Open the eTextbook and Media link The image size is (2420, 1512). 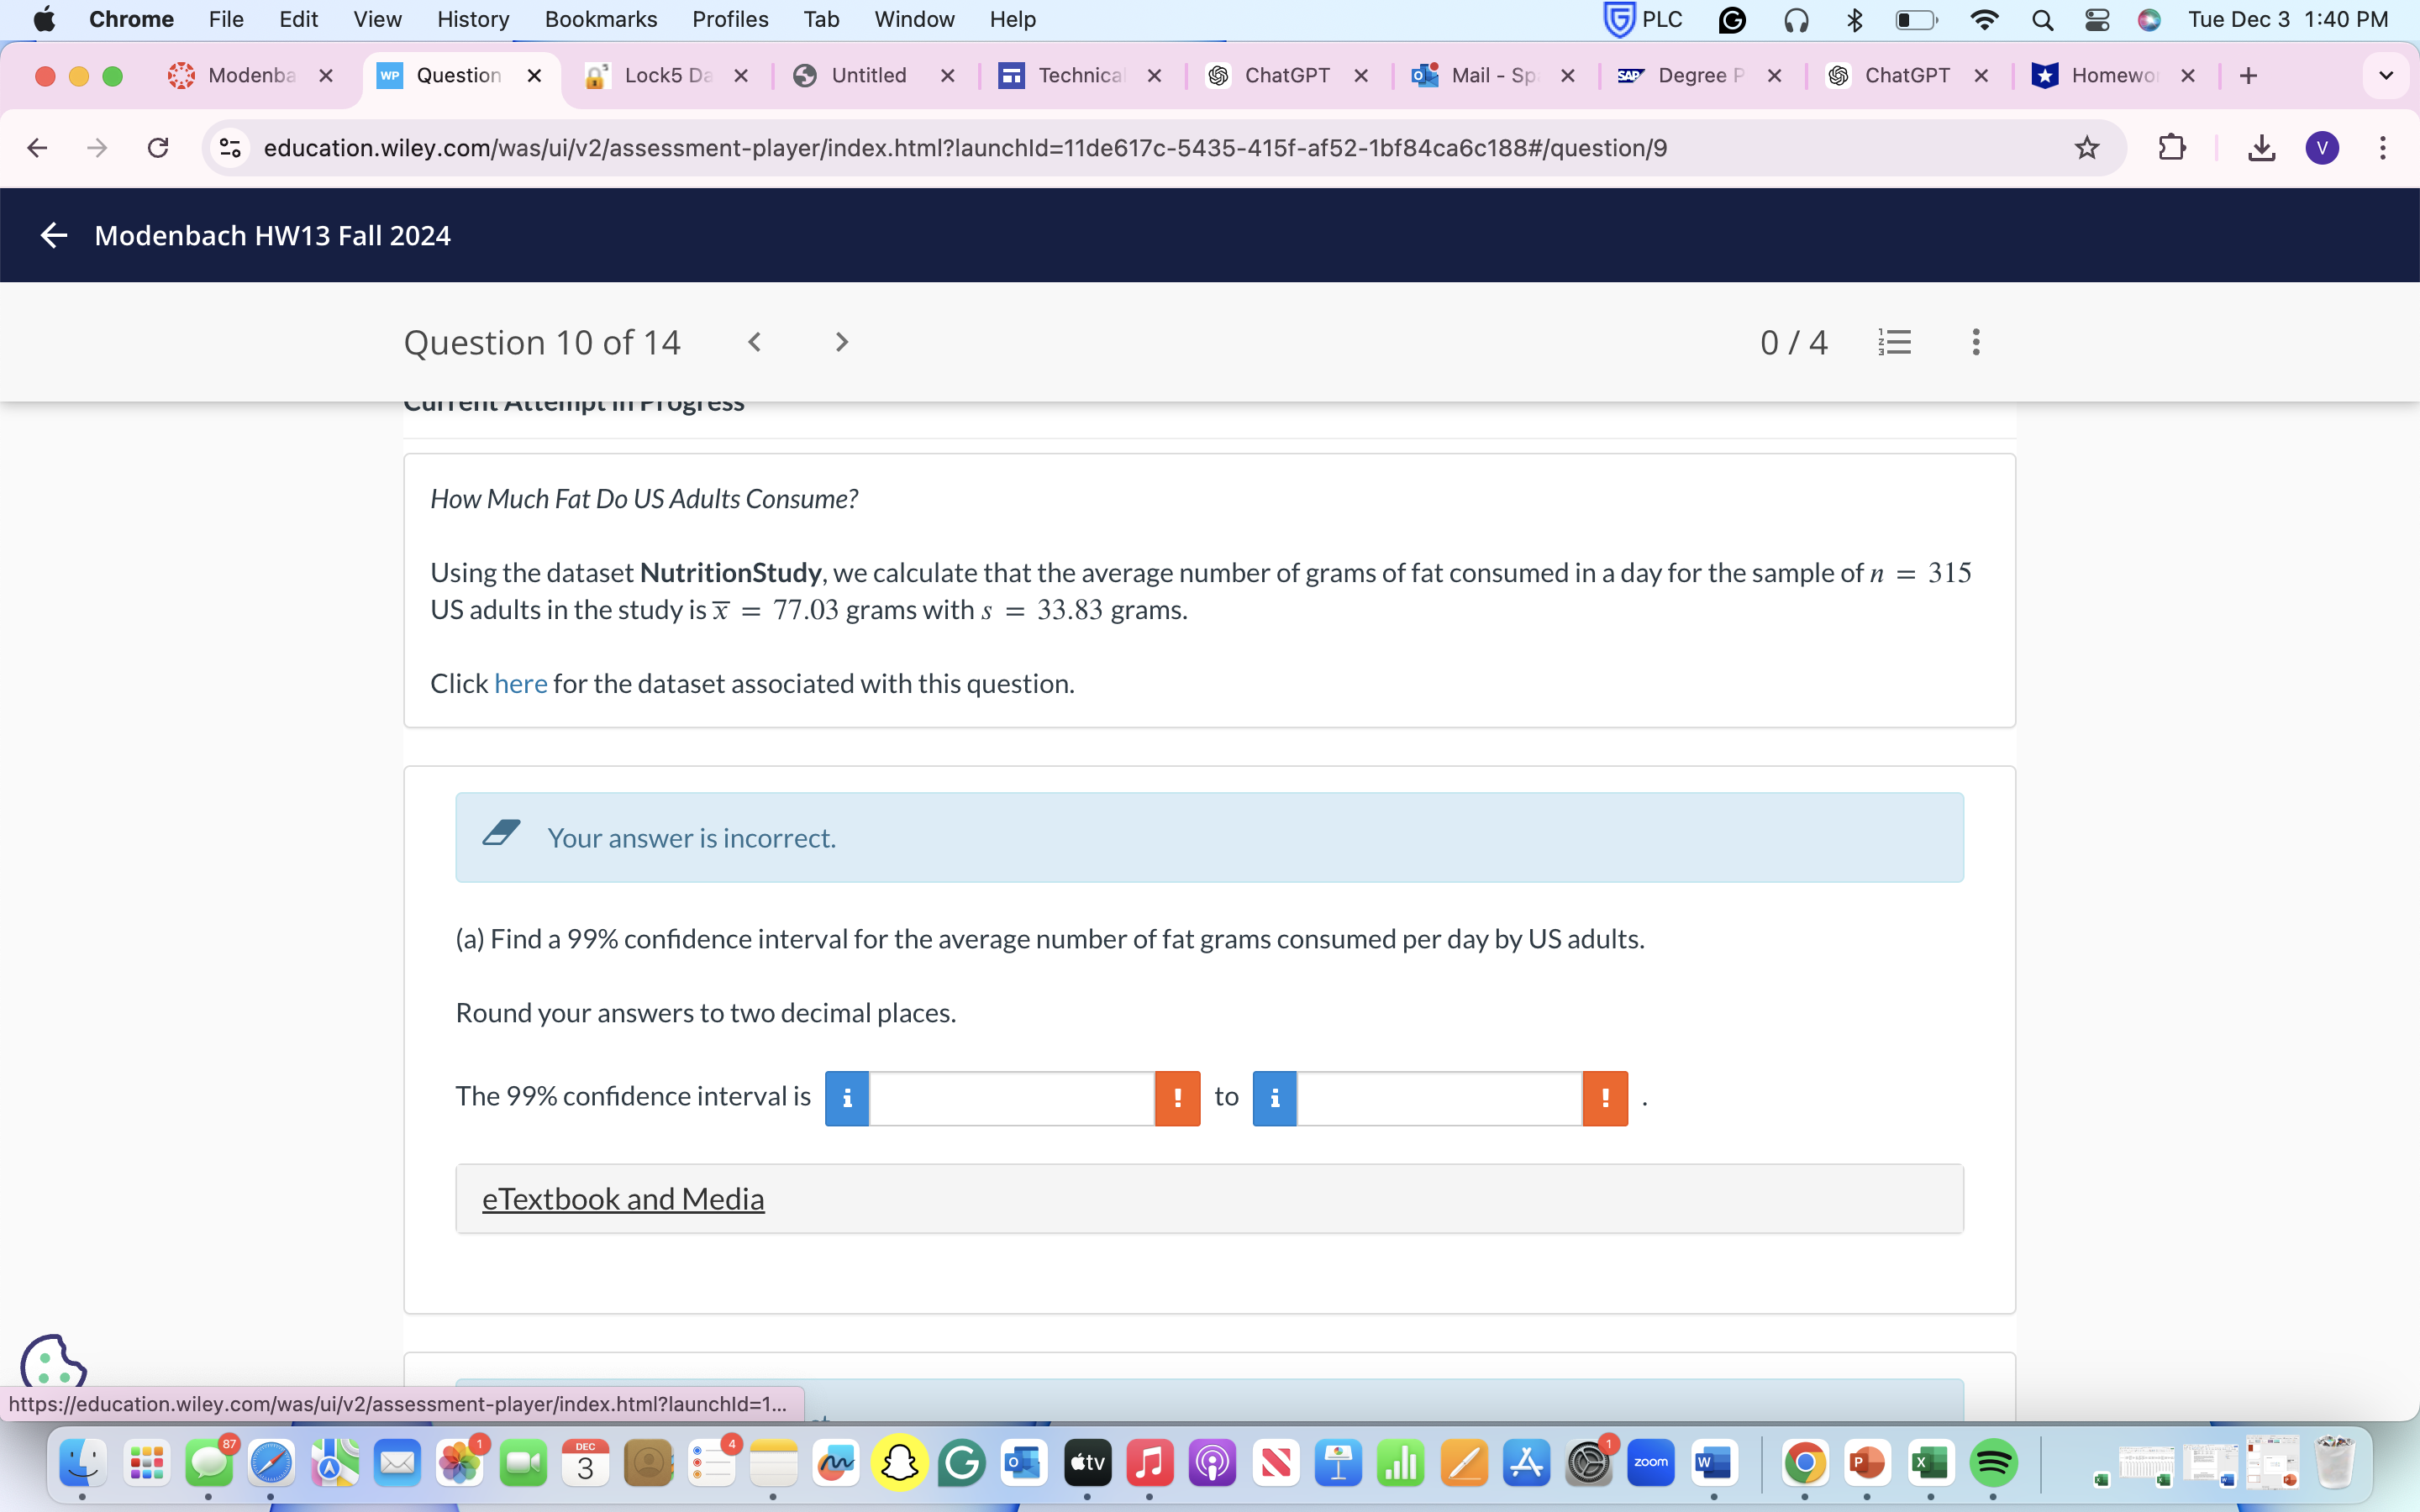coord(623,1198)
